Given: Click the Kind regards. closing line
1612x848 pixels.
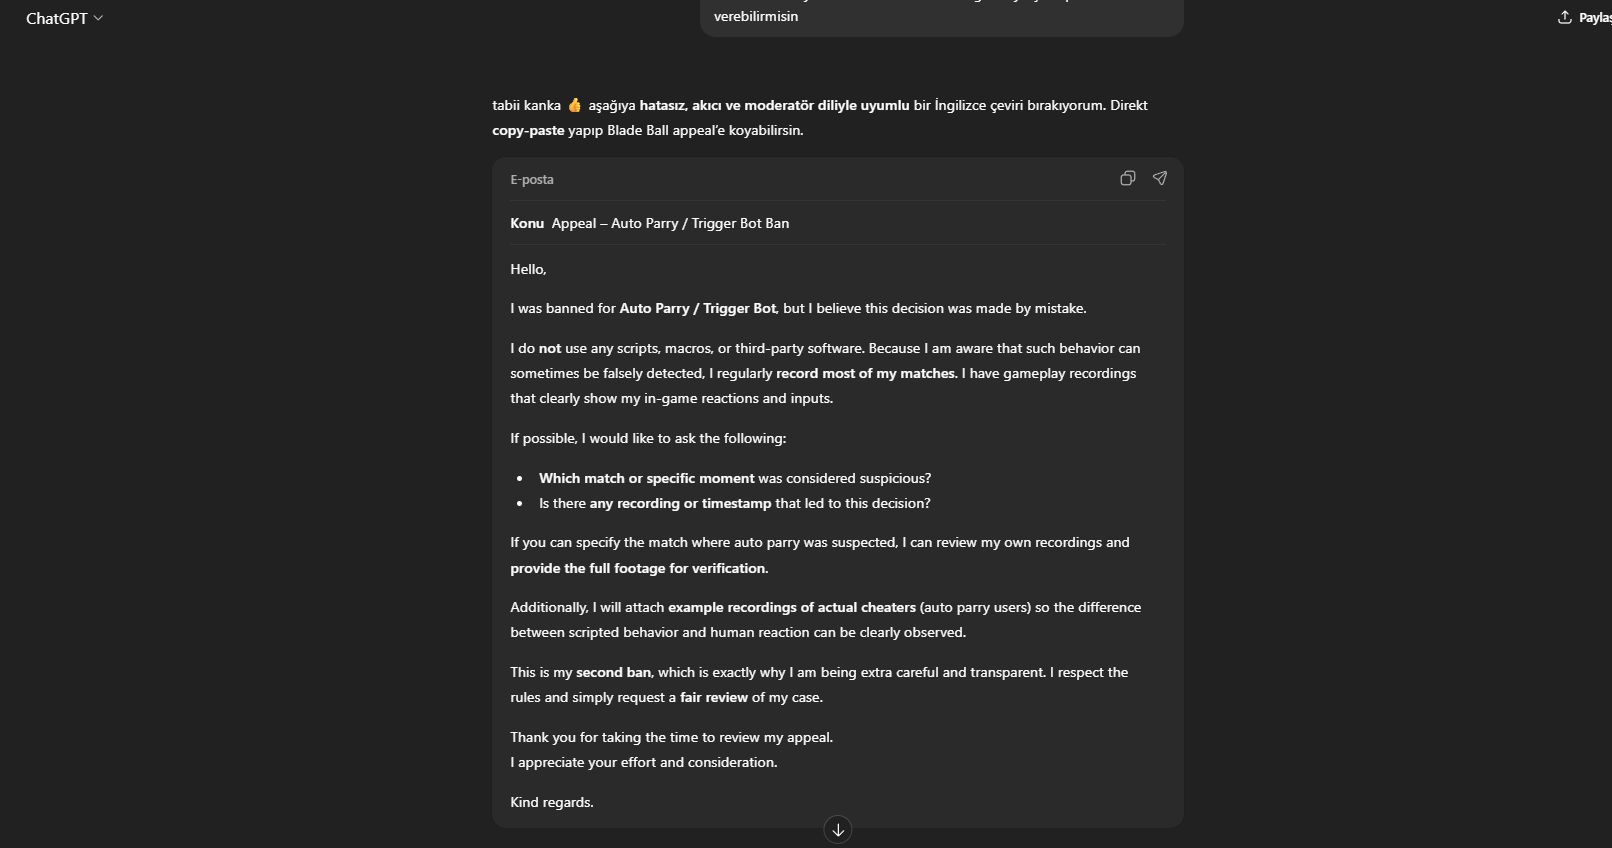Looking at the screenshot, I should click(552, 802).
